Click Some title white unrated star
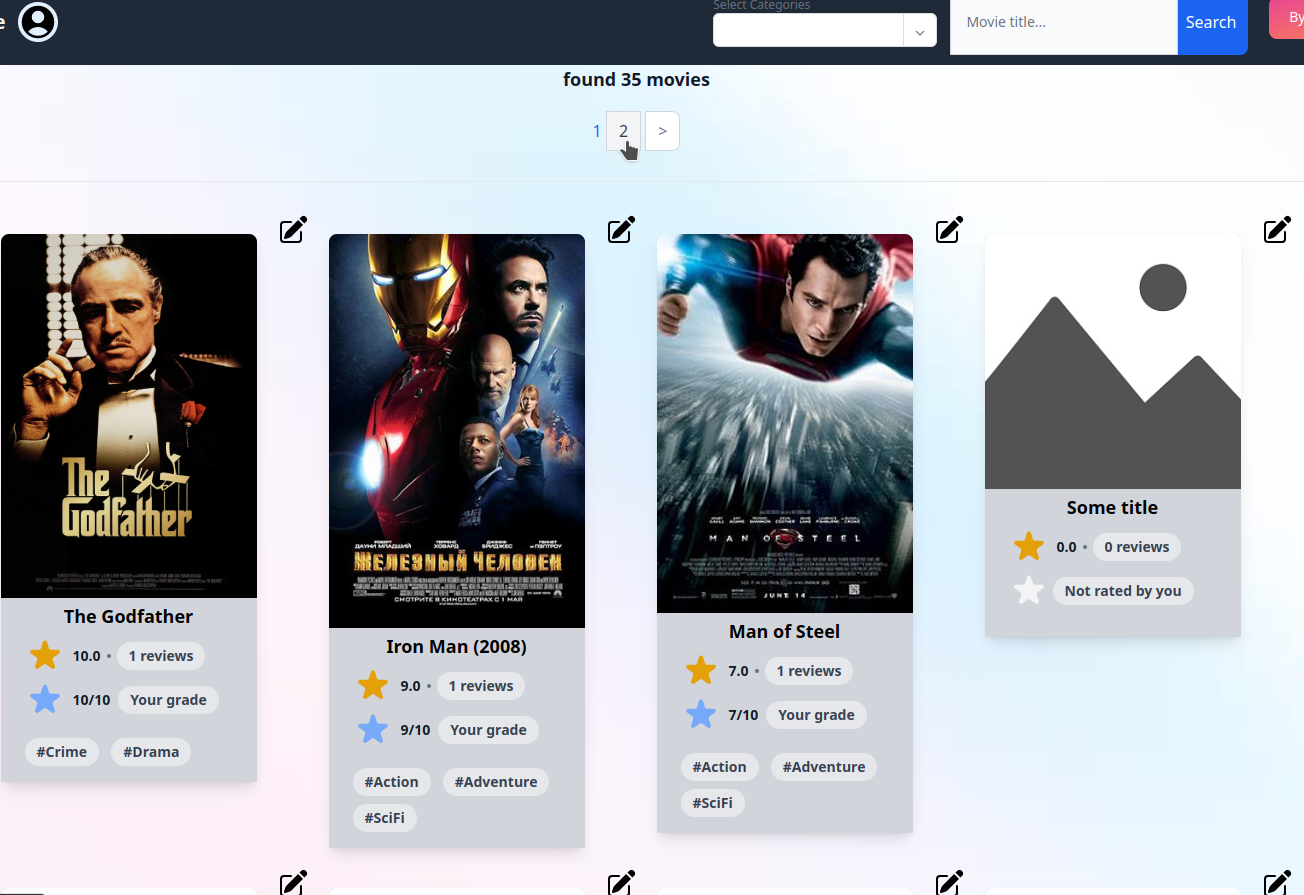This screenshot has height=895, width=1304. pyautogui.click(x=1029, y=590)
